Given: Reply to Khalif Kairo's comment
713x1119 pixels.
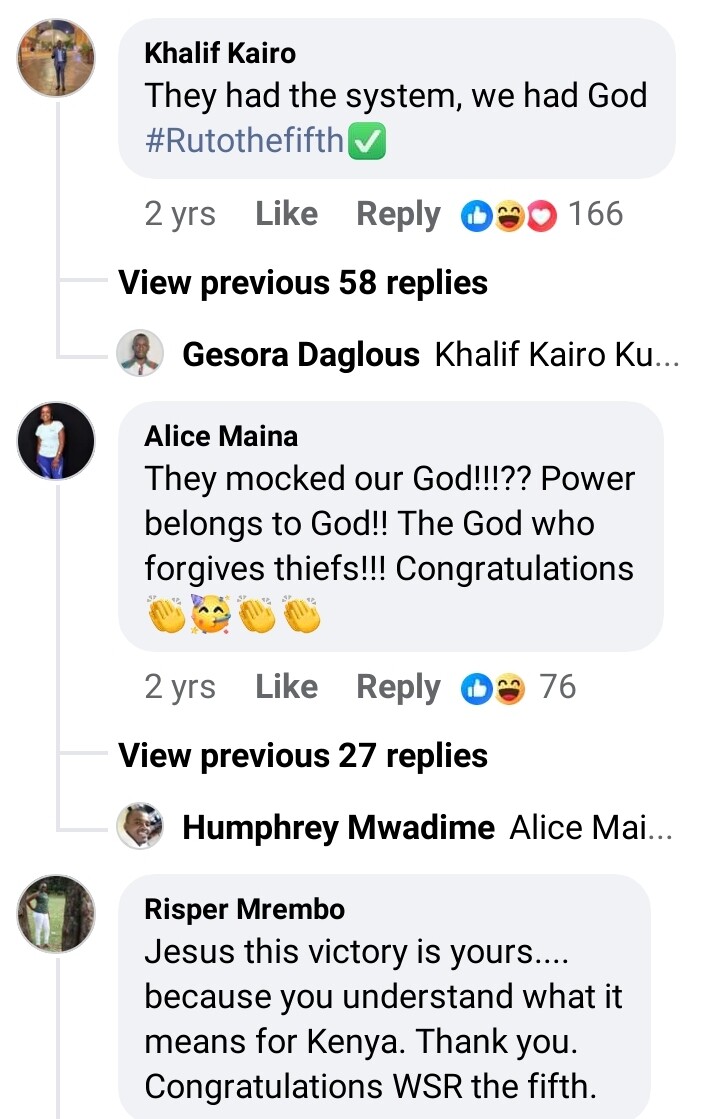Looking at the screenshot, I should [x=398, y=215].
